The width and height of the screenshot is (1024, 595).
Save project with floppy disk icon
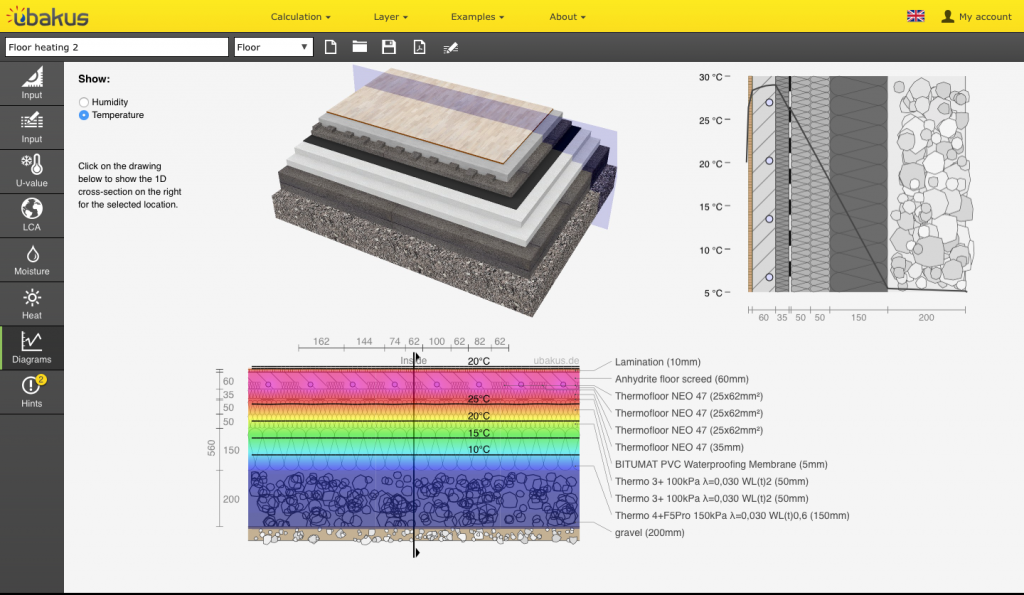click(x=389, y=47)
